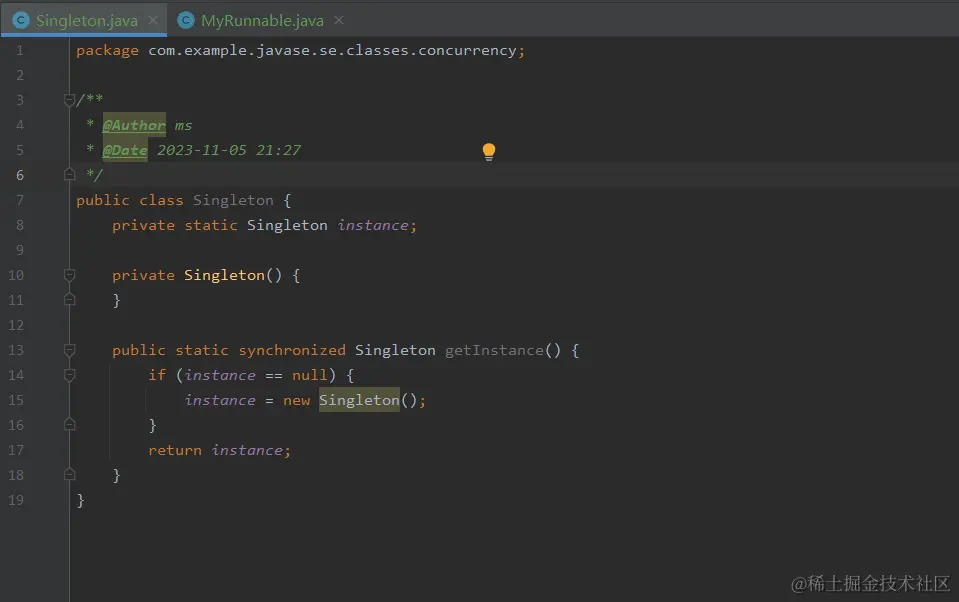Collapse the Singleton constructor at line 10
The image size is (959, 602).
pos(69,275)
